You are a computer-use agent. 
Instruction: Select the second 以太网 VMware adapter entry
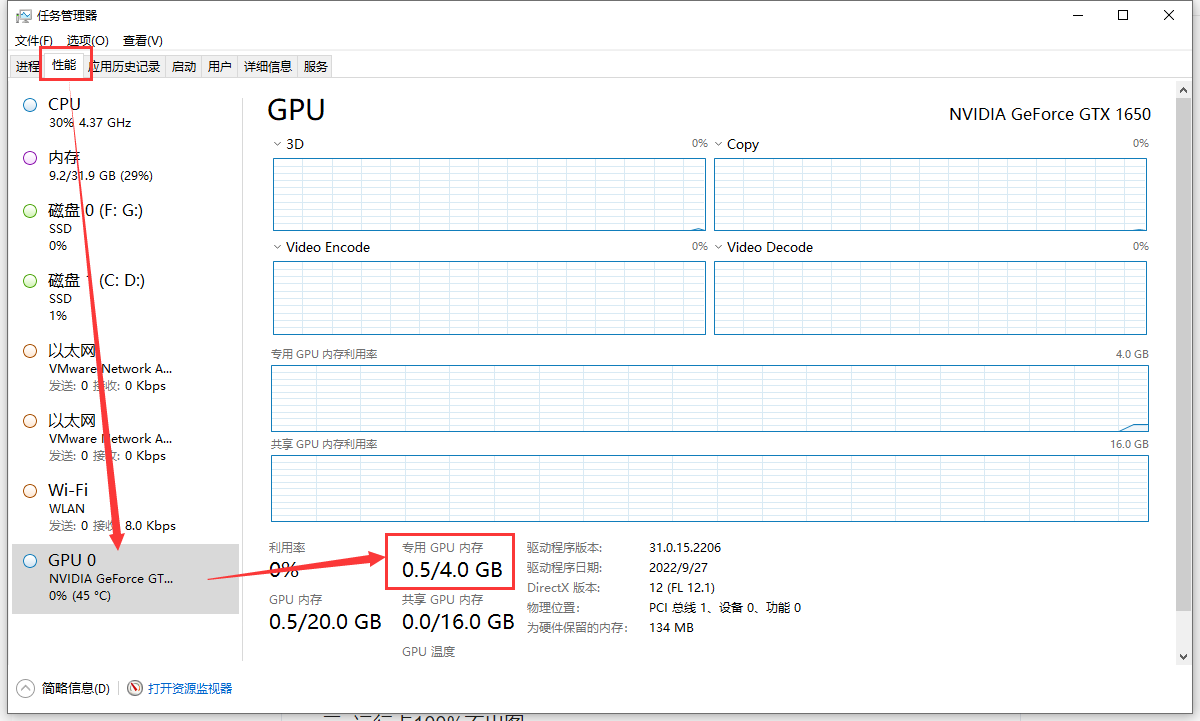click(125, 438)
